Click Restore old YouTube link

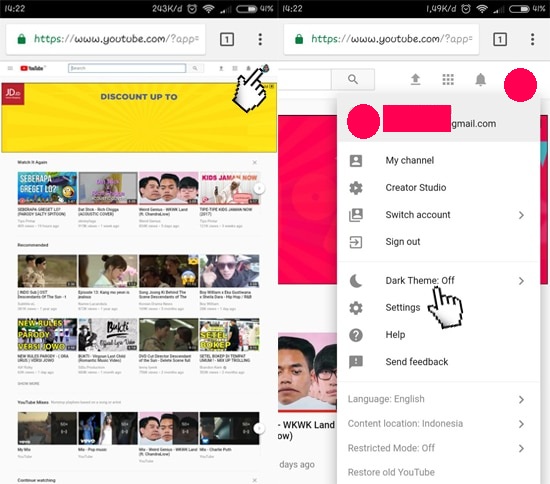391,472
